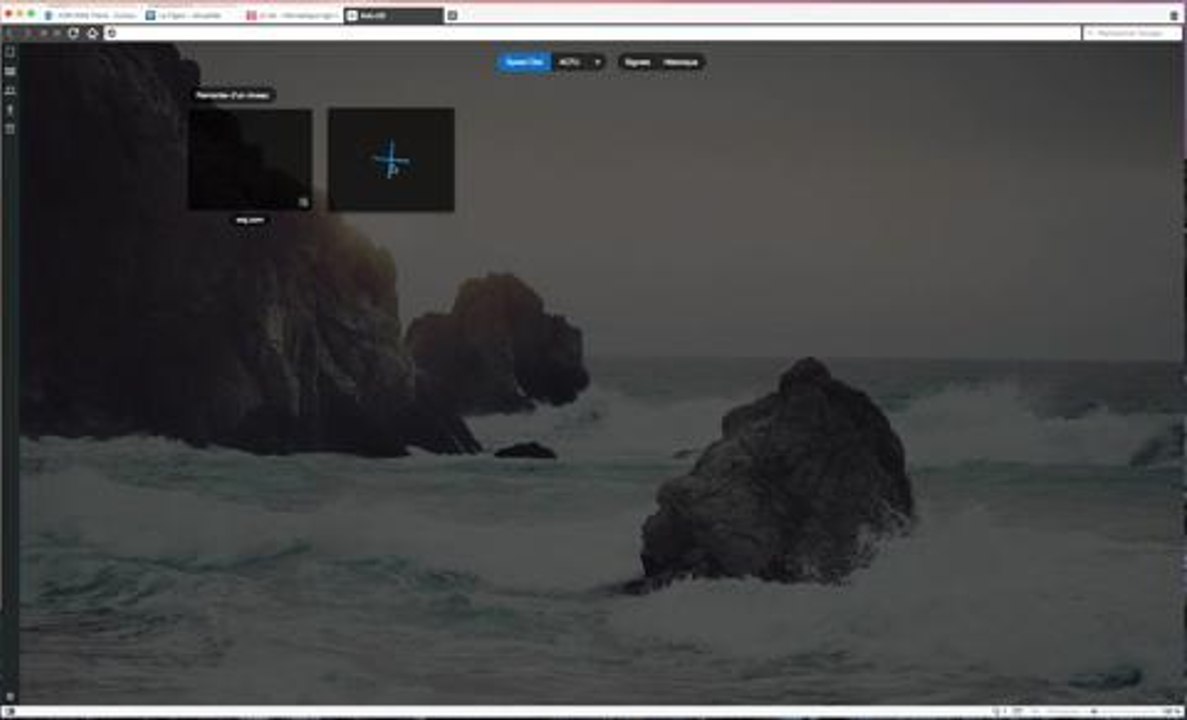Open the Bookmarks panel in sidebar
The image size is (1187, 720).
tap(10, 51)
